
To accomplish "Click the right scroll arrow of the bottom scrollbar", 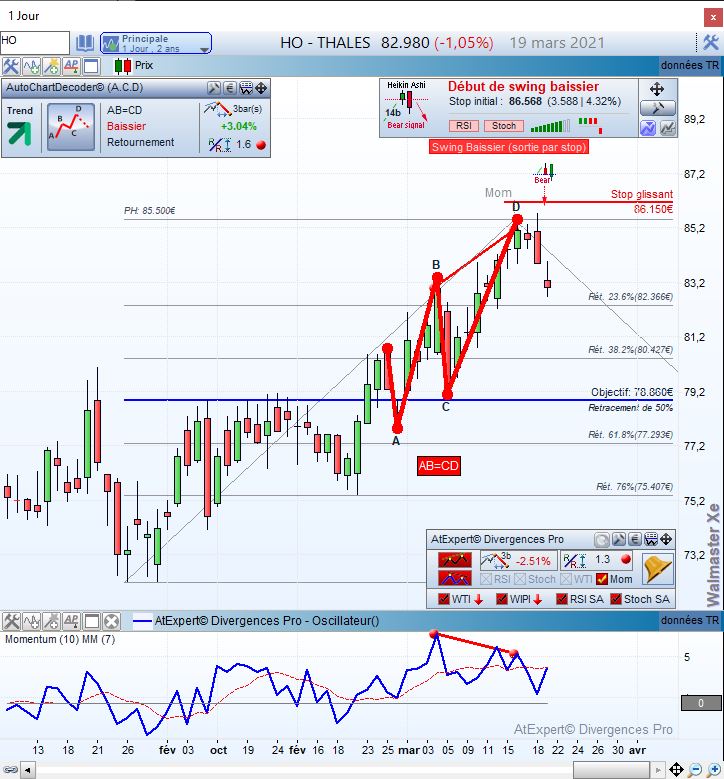I will pyautogui.click(x=658, y=771).
